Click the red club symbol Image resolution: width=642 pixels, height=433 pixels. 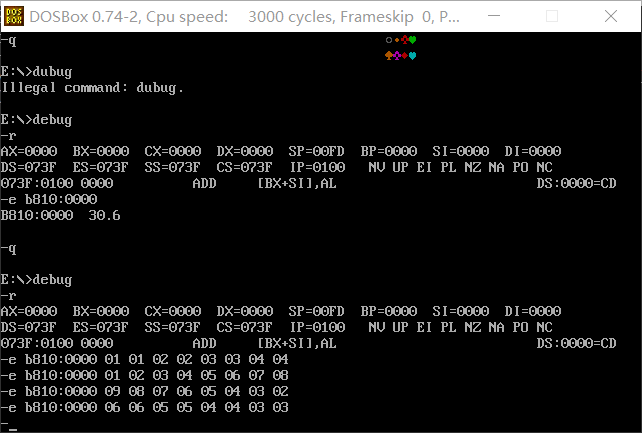(x=405, y=40)
